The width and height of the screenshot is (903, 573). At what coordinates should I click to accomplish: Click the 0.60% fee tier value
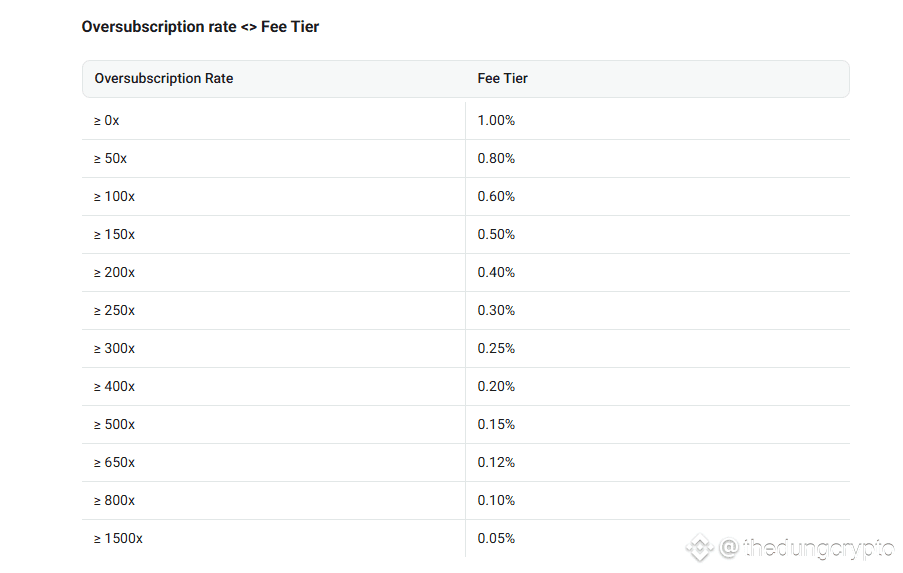tap(496, 196)
